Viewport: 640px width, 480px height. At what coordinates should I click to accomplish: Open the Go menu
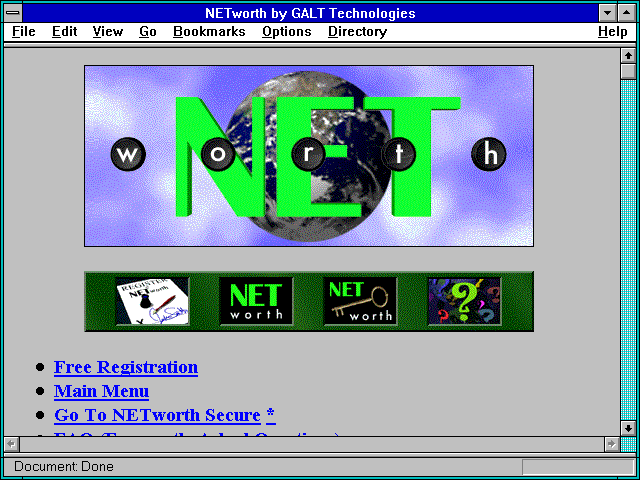tap(148, 32)
